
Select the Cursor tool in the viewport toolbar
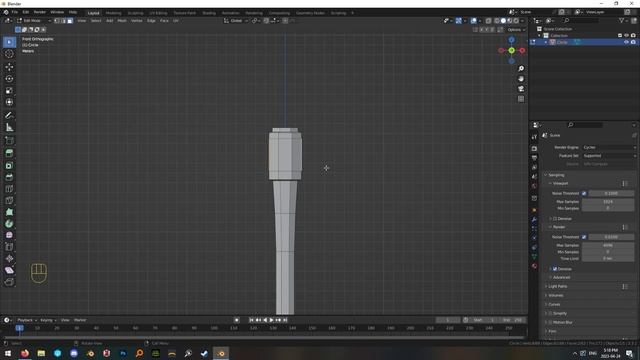9,54
